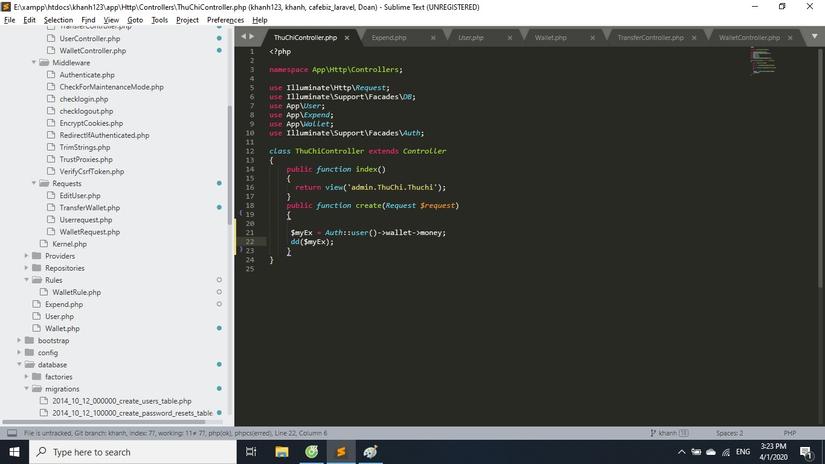825x464 pixels.
Task: Open the Edit menu
Action: tap(29, 20)
